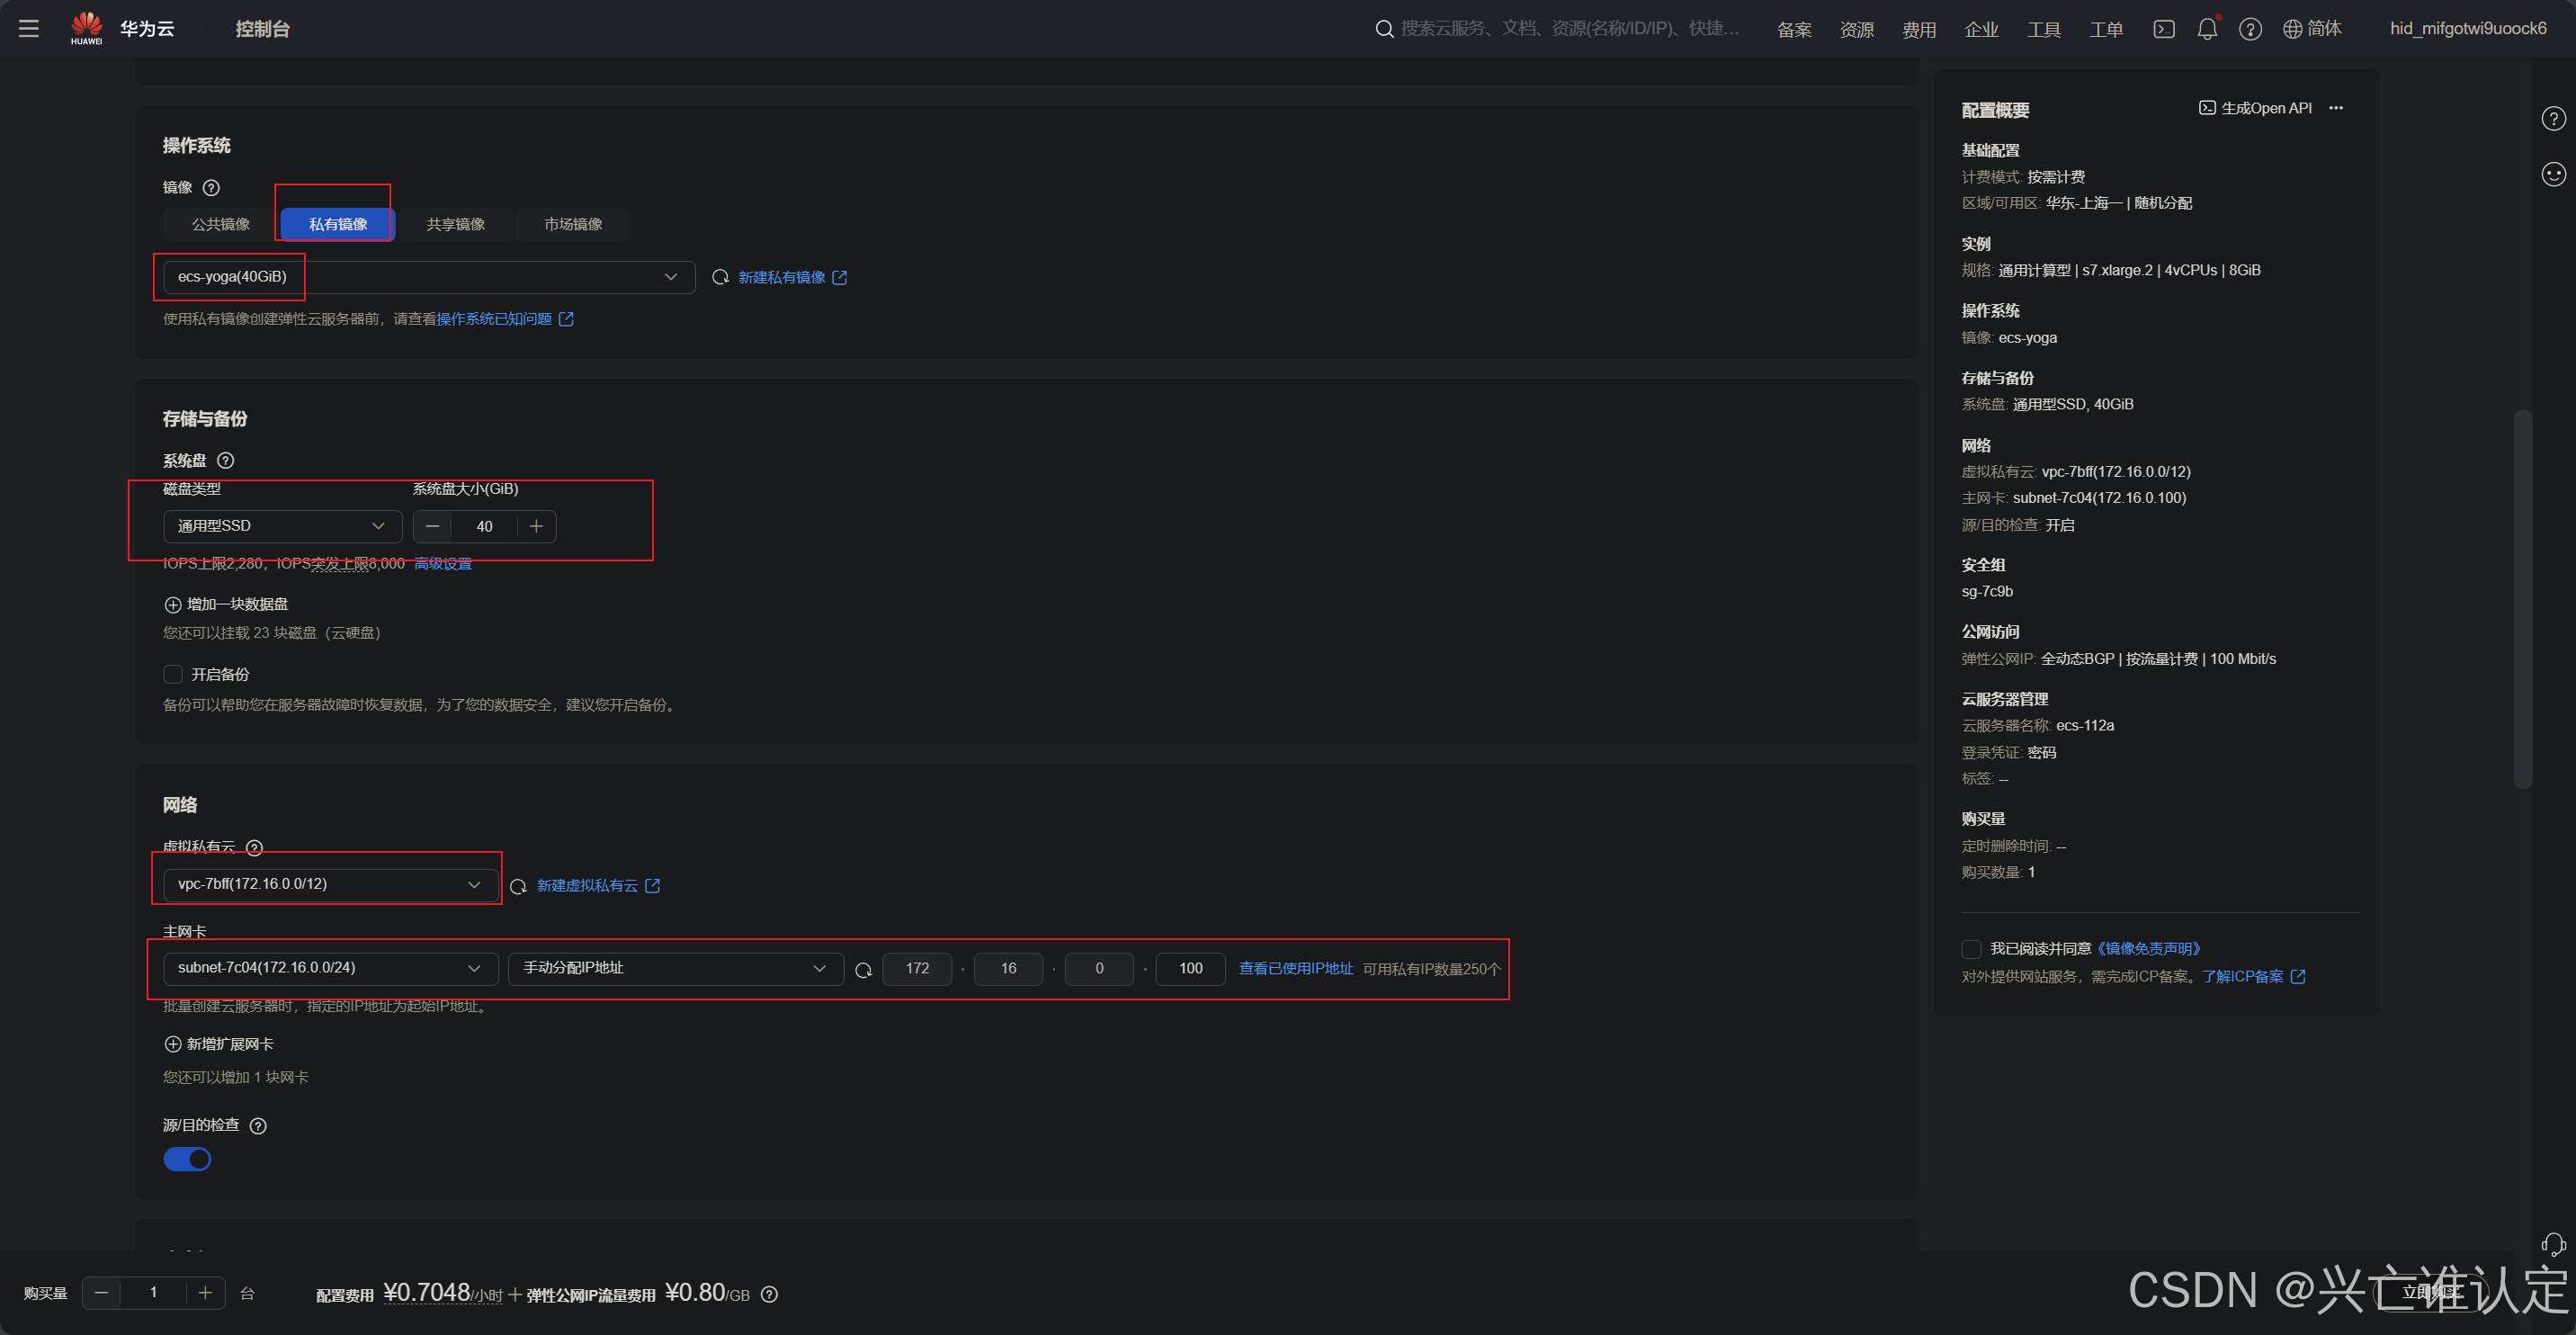Toggle the 源/目的检查 switch
Image resolution: width=2576 pixels, height=1335 pixels.
(x=187, y=1159)
